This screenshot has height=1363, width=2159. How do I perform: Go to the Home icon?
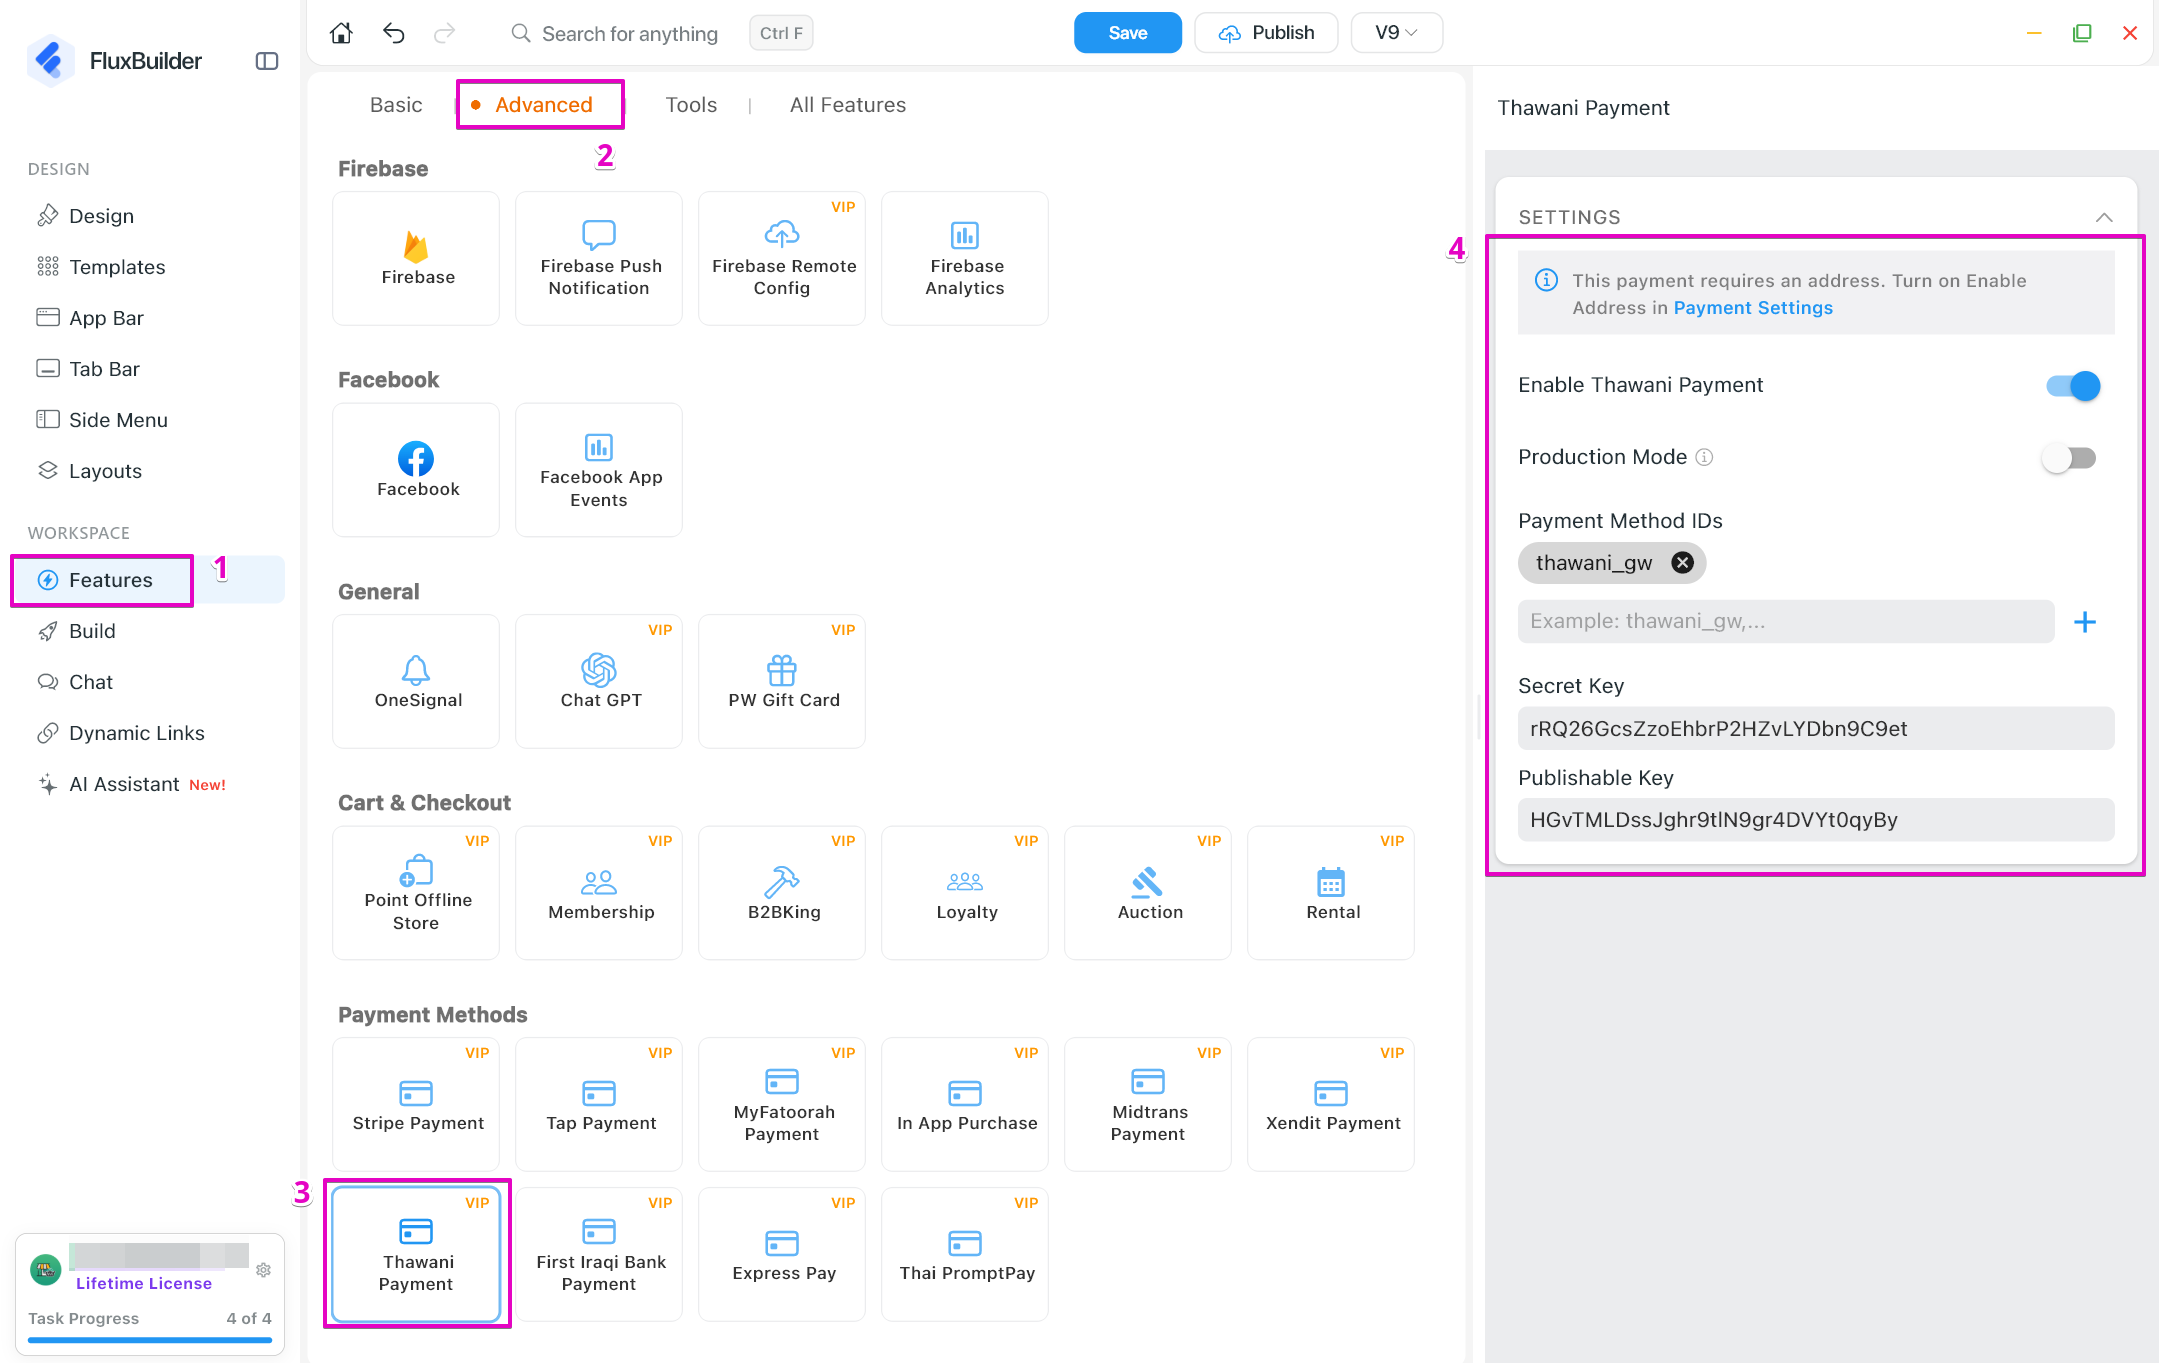[x=341, y=33]
